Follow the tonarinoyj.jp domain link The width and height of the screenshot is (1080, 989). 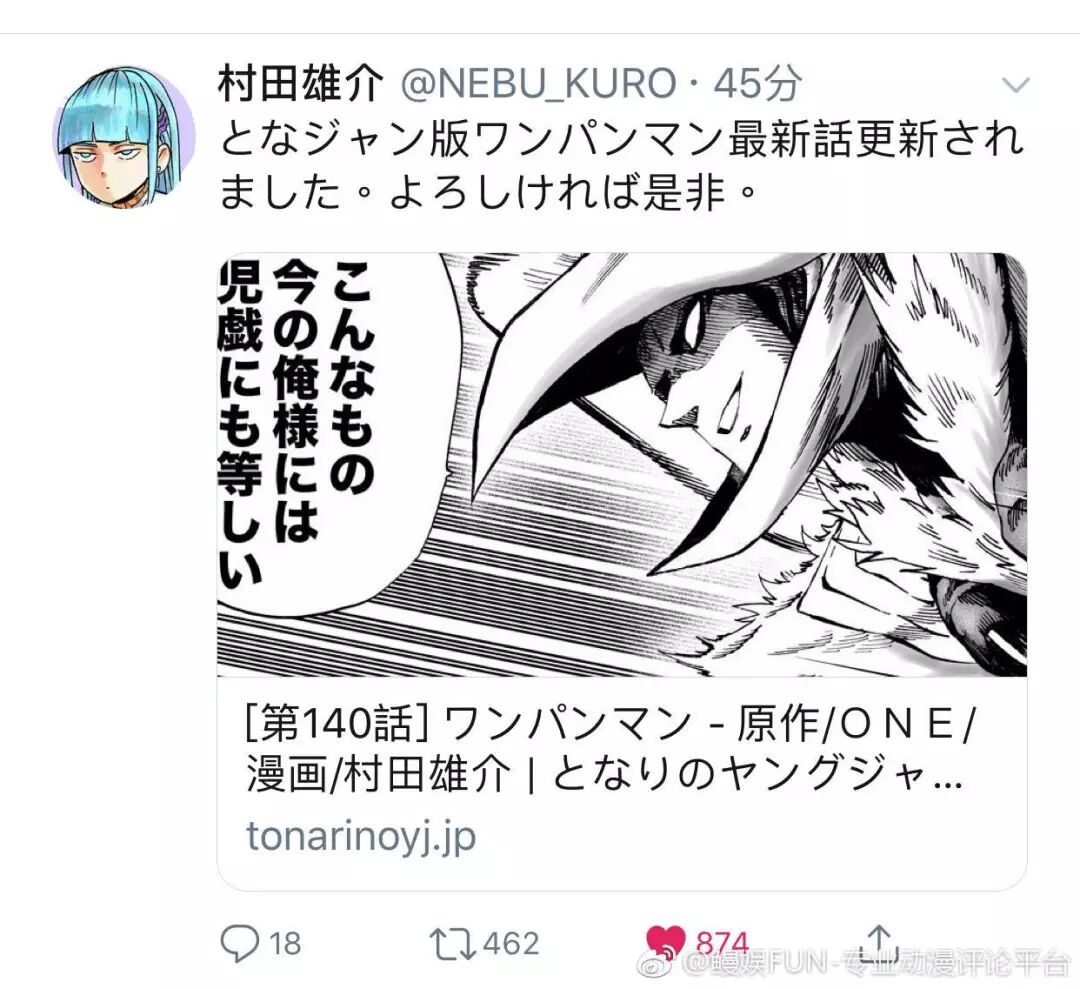click(x=361, y=836)
